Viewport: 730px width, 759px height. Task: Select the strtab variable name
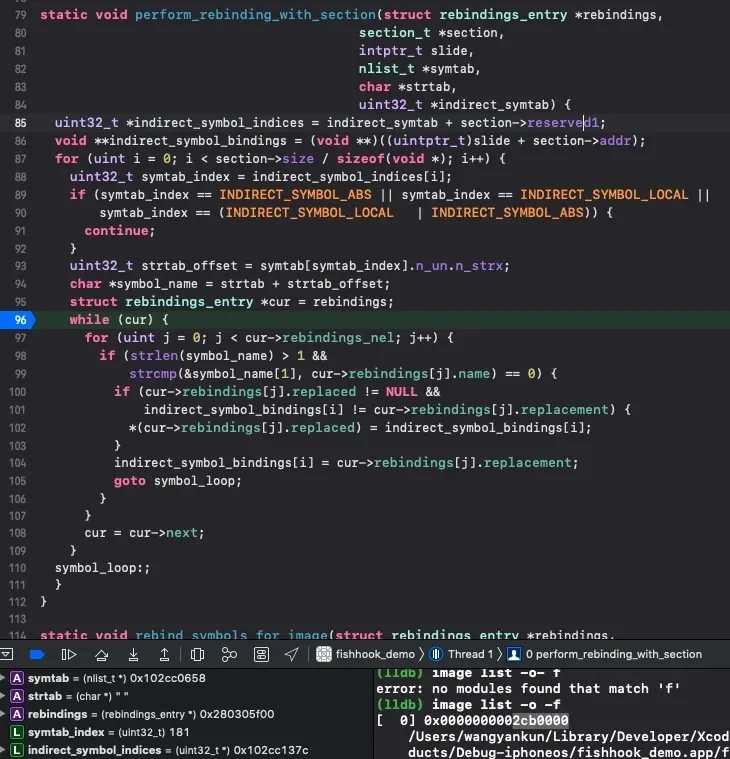tap(45, 696)
